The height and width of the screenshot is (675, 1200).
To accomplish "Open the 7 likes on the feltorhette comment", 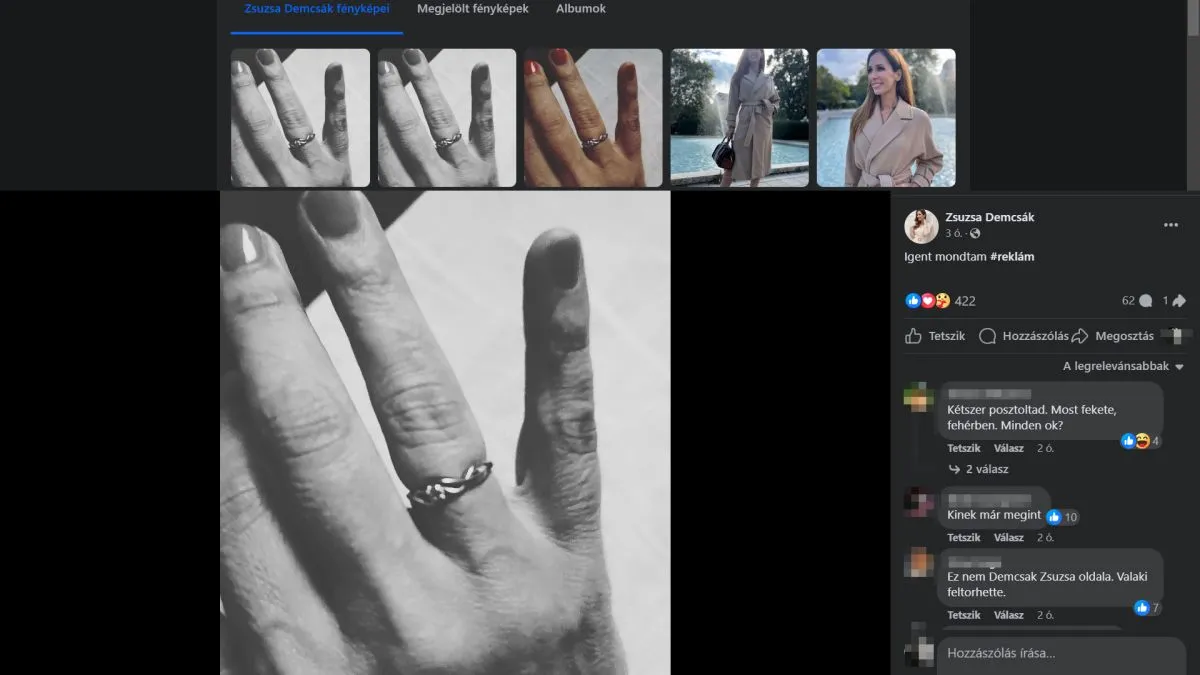I will click(1147, 608).
